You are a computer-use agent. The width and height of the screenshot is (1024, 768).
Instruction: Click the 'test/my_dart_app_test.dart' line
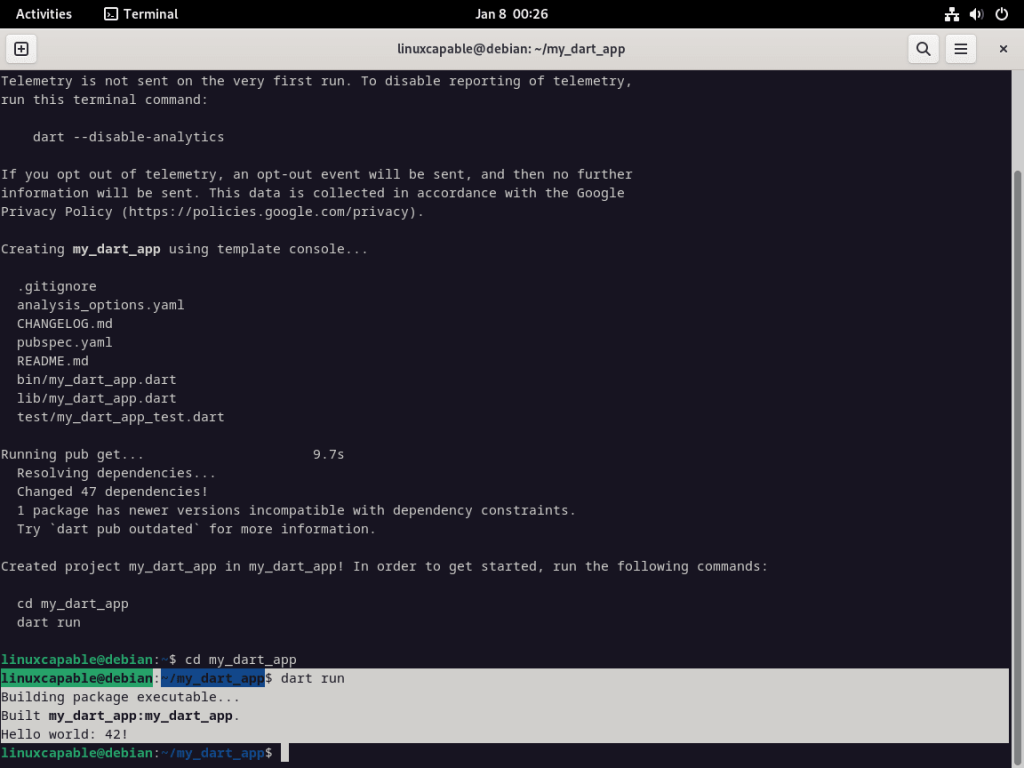point(121,417)
